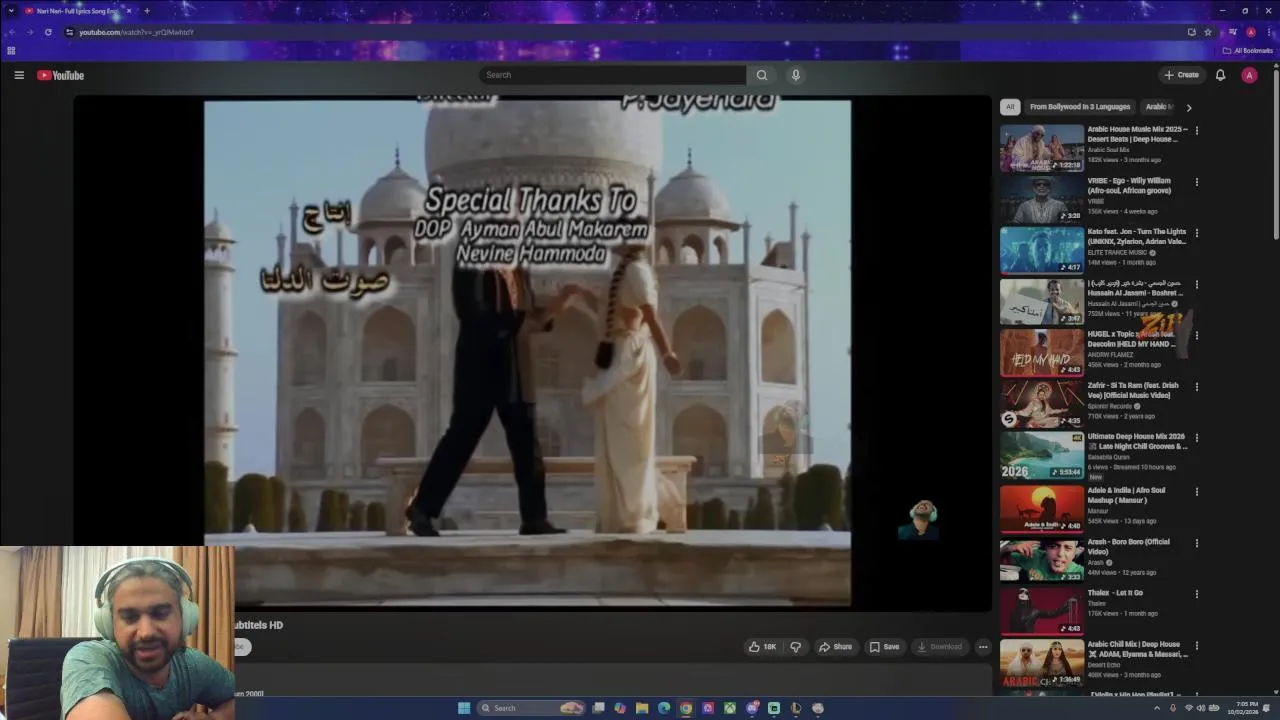The height and width of the screenshot is (720, 1280).
Task: Play Arash Boro Boro thumbnail
Action: (x=1042, y=560)
